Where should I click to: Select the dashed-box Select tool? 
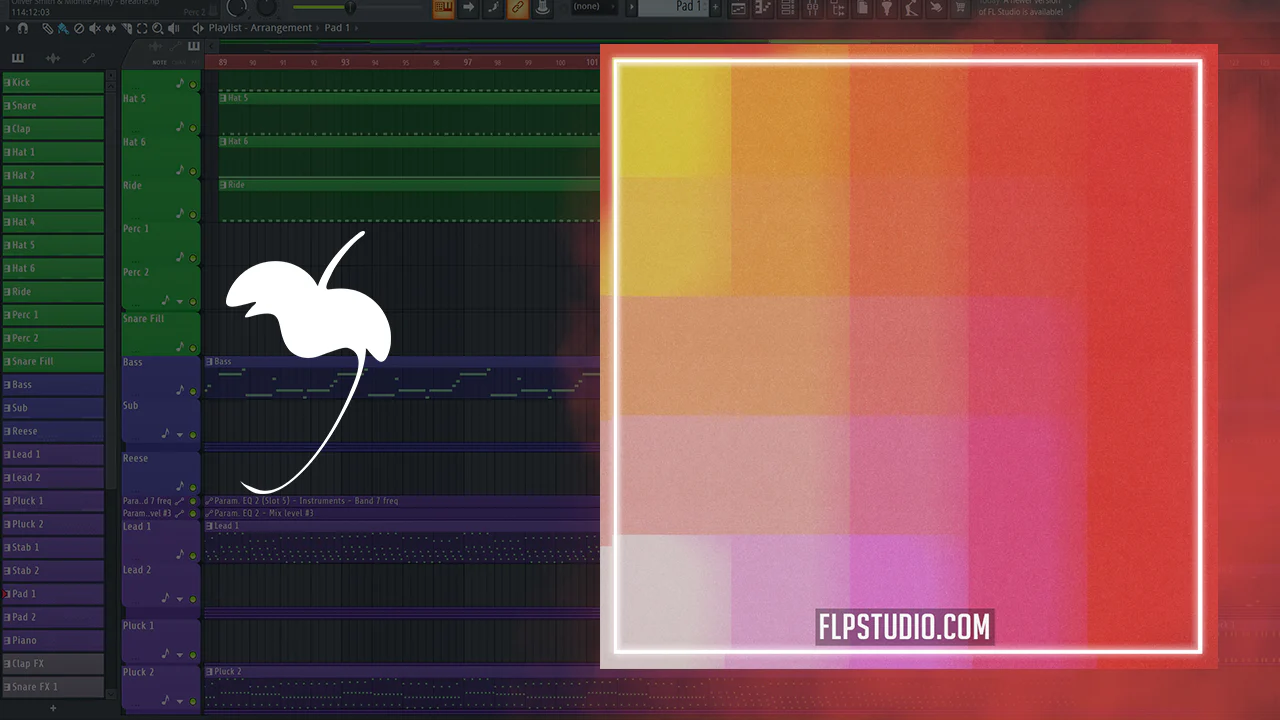(x=141, y=28)
